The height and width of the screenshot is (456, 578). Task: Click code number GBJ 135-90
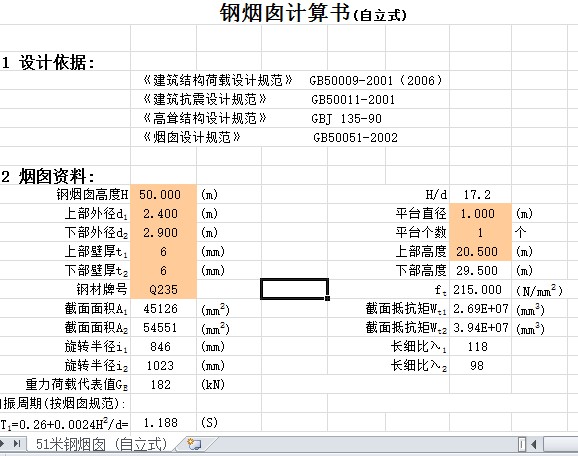(x=347, y=119)
